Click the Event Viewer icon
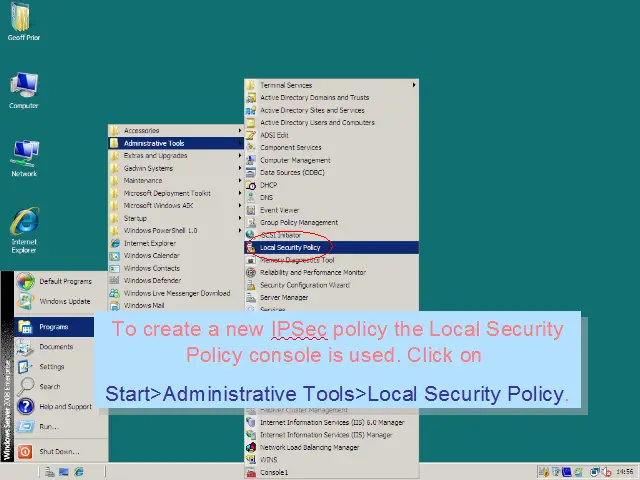 click(251, 210)
